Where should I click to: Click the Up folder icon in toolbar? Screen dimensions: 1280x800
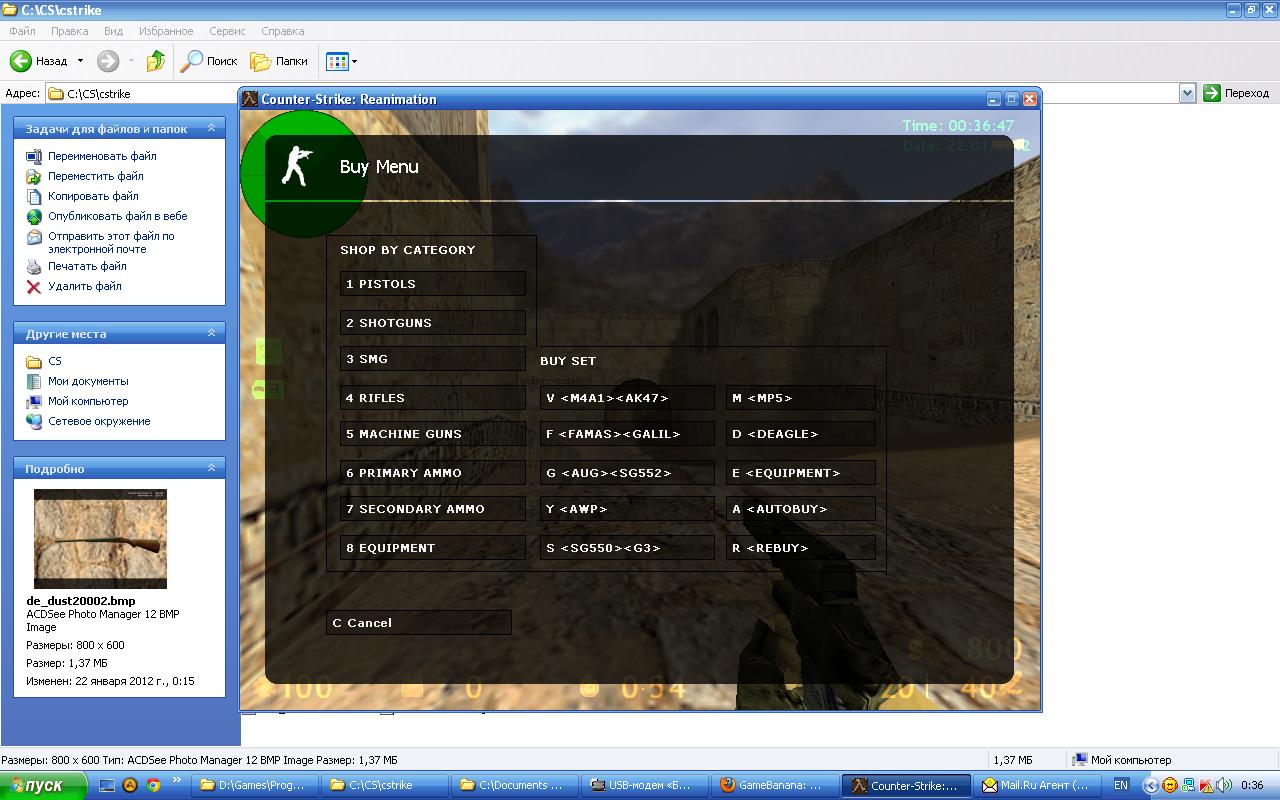click(x=155, y=61)
